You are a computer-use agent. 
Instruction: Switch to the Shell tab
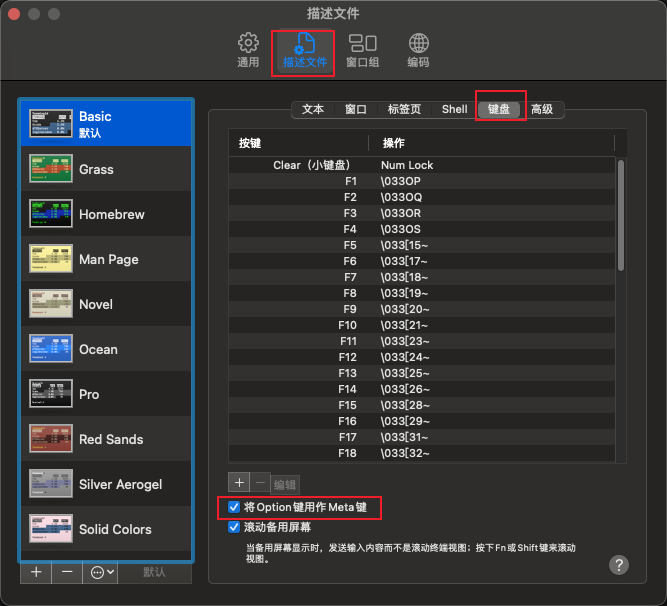point(454,110)
